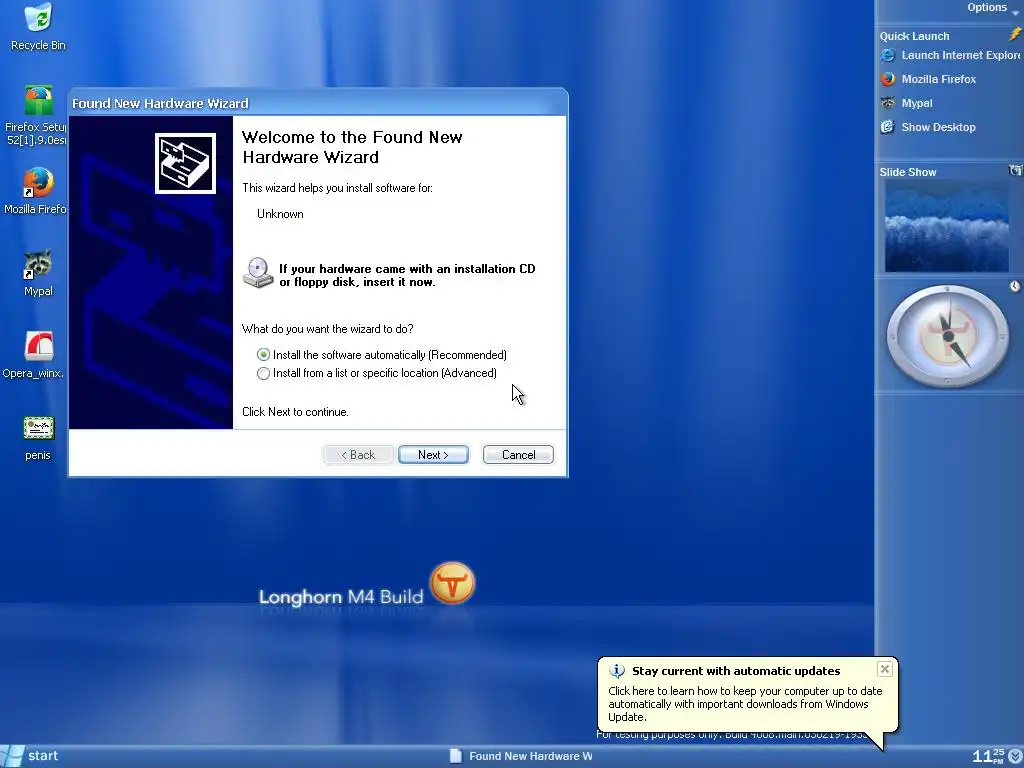Click the Mozilla Firefox label in Quick Launch
The width and height of the screenshot is (1024, 768).
938,79
